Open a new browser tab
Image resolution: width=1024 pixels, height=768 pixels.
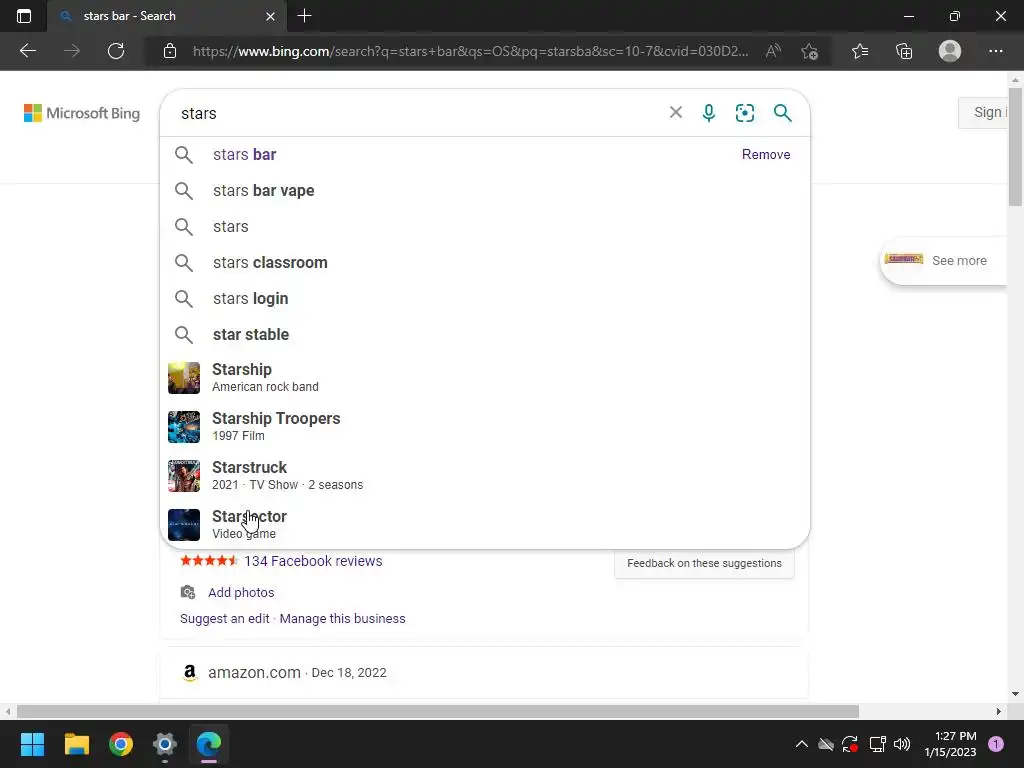(x=304, y=16)
